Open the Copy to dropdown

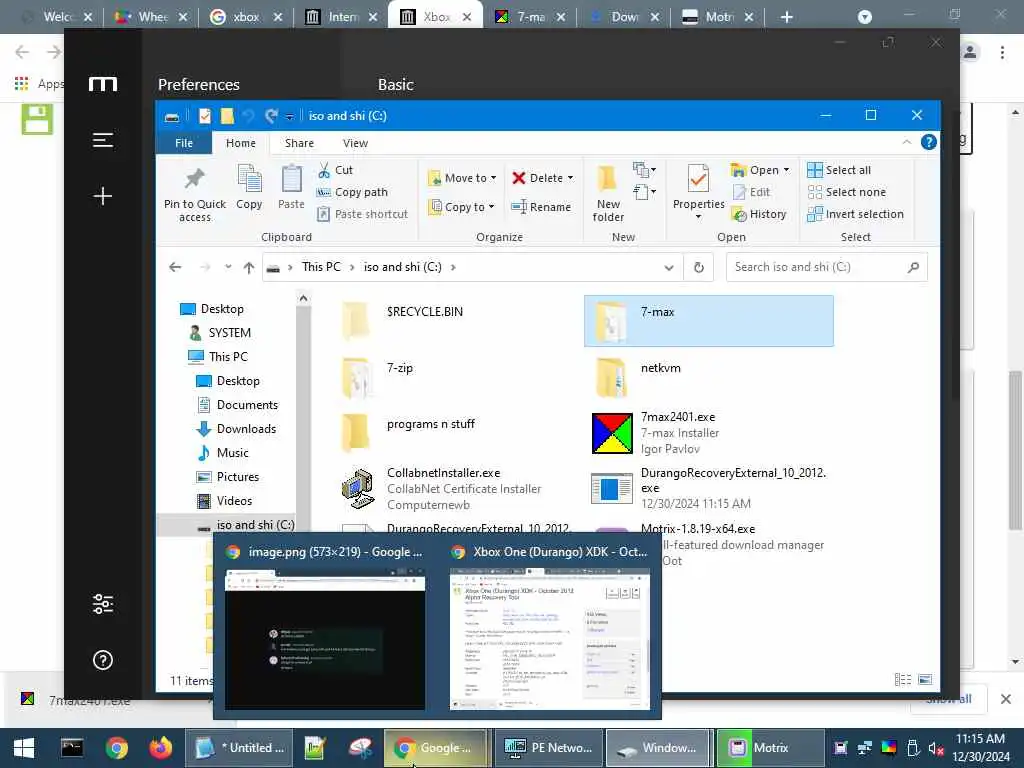coord(462,207)
